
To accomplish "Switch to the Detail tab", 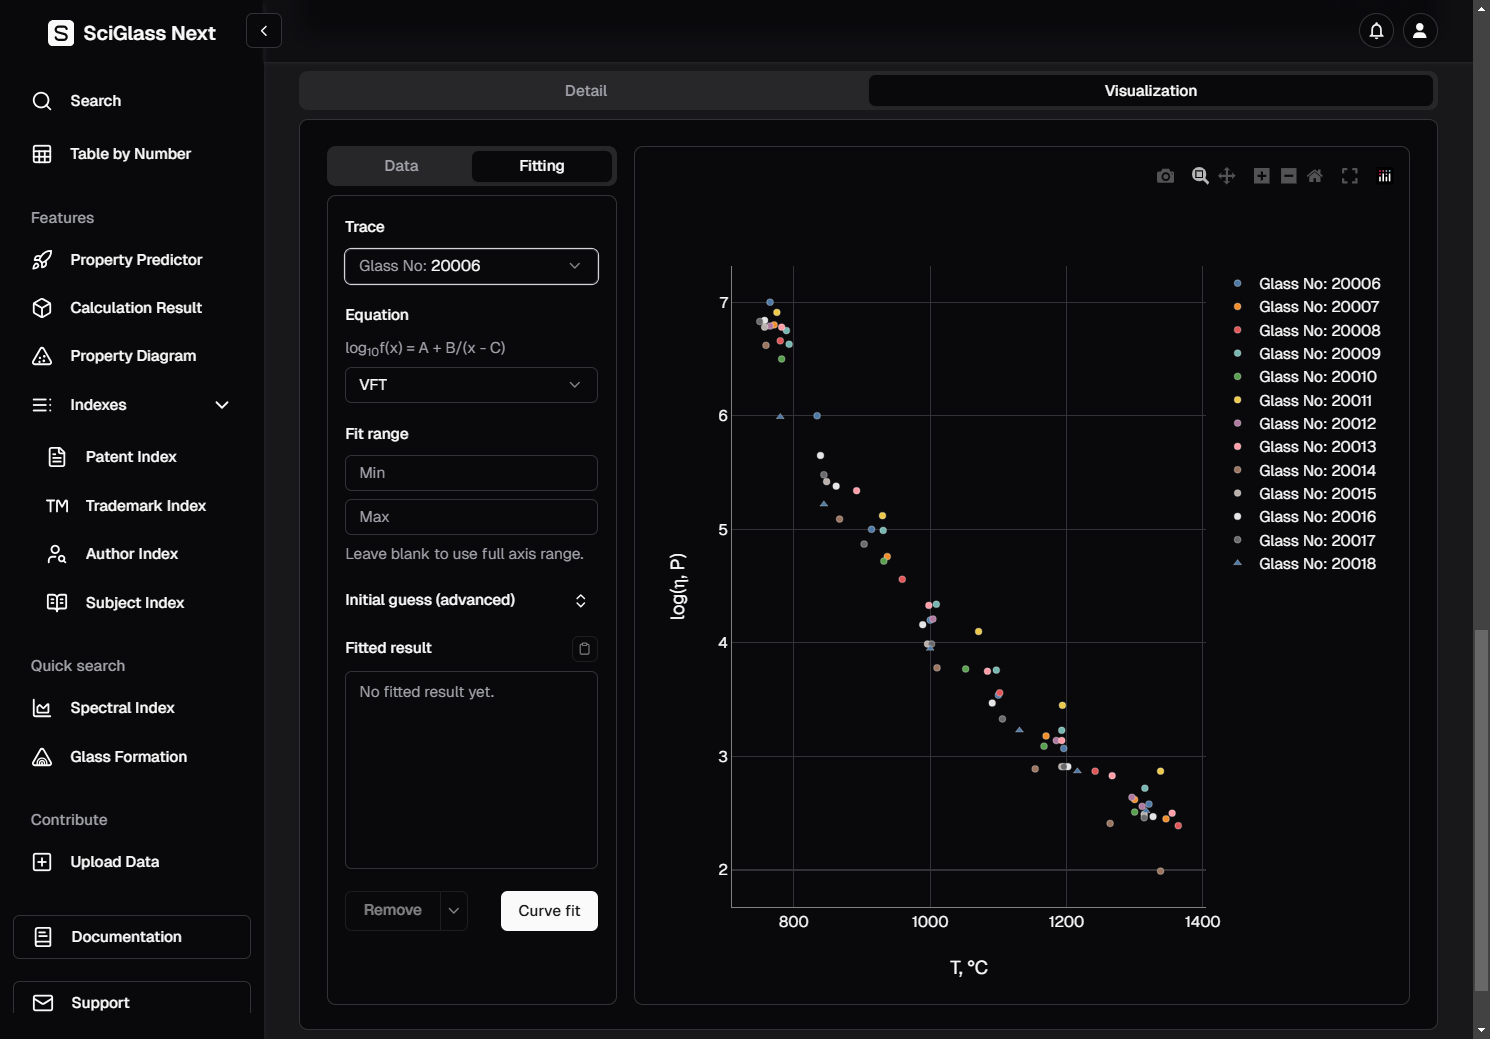I will click(x=585, y=91).
